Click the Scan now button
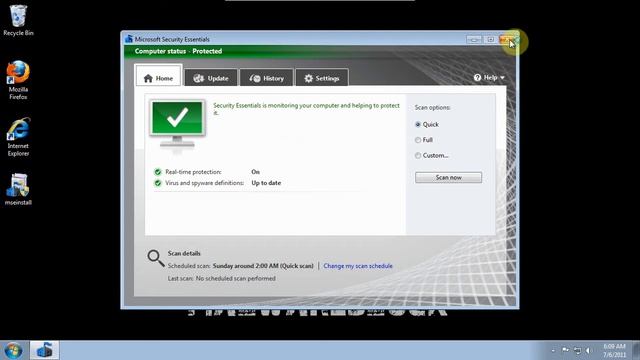 (448, 178)
